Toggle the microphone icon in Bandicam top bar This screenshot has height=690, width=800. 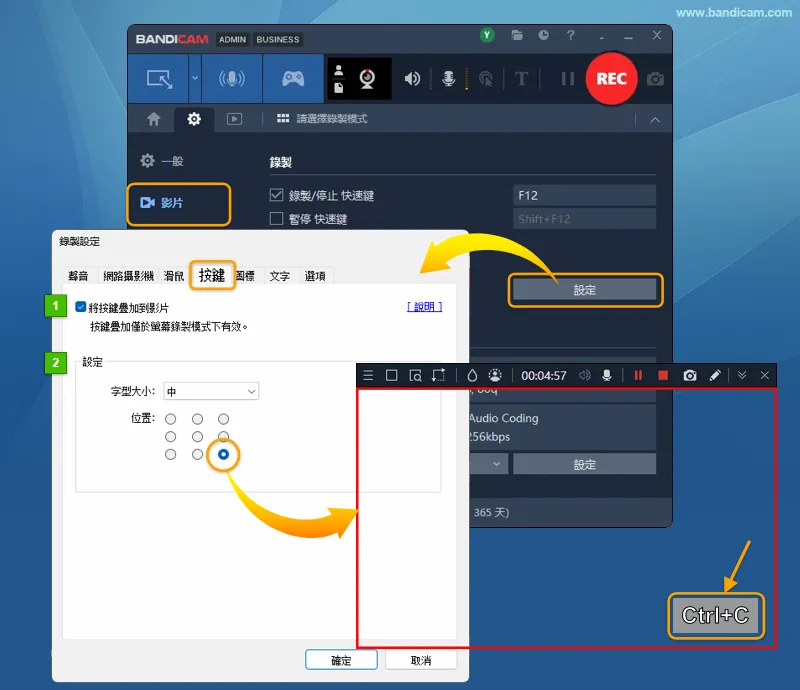pyautogui.click(x=448, y=79)
